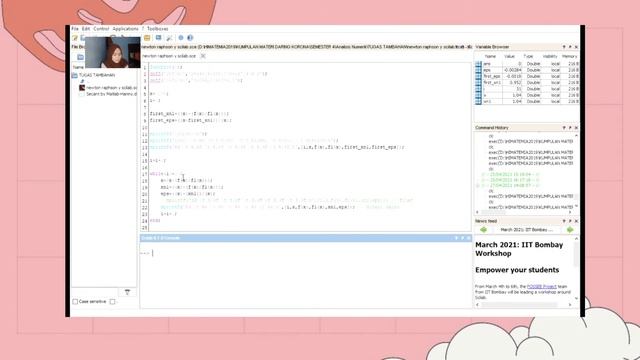Click Command History vertical scrollbar up arrow
The width and height of the screenshot is (640, 360).
tap(576, 135)
